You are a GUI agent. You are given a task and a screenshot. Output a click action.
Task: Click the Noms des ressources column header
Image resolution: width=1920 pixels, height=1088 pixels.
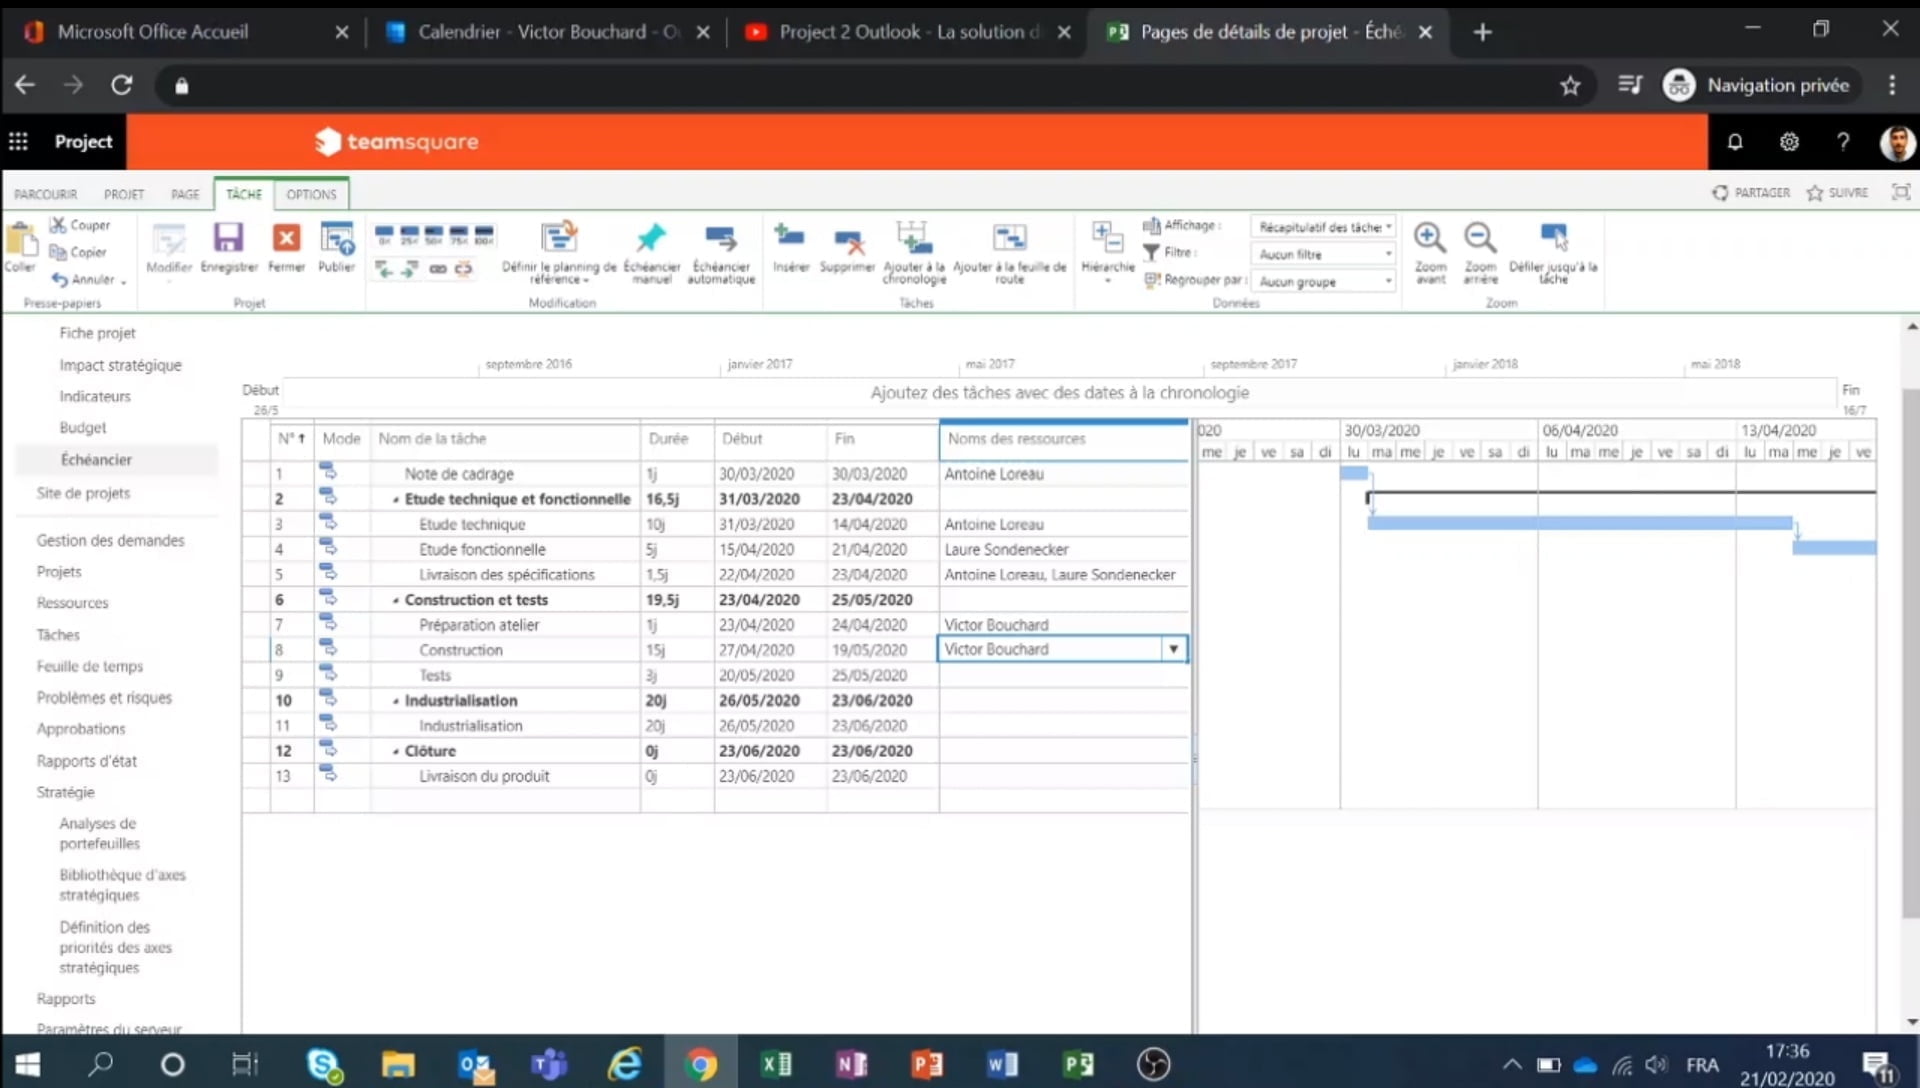tap(1064, 439)
